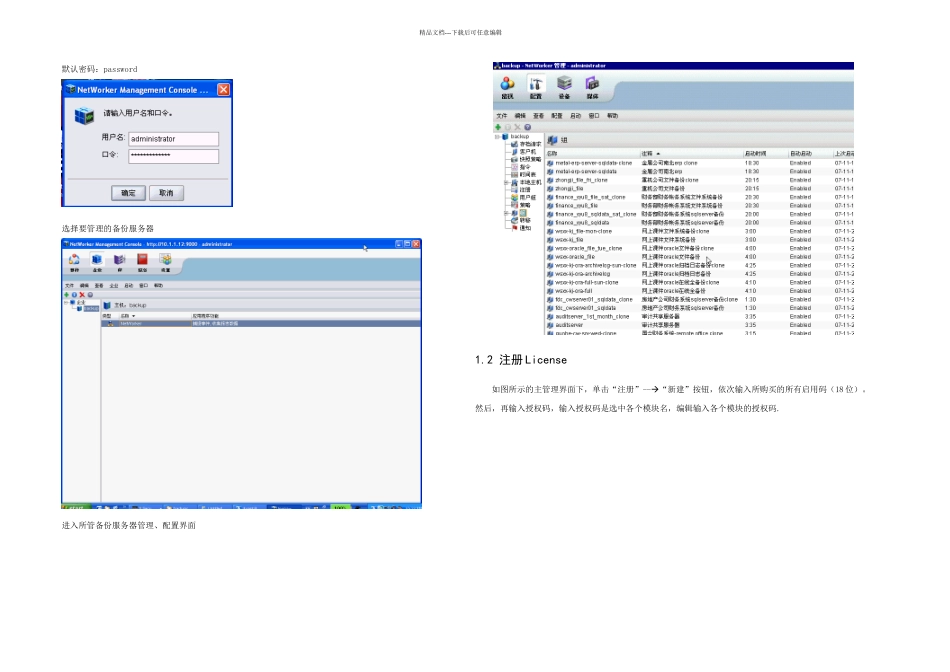The height and width of the screenshot is (672, 950).
Task: Click green plus icon in Management Console toolbar
Action: pos(67,295)
